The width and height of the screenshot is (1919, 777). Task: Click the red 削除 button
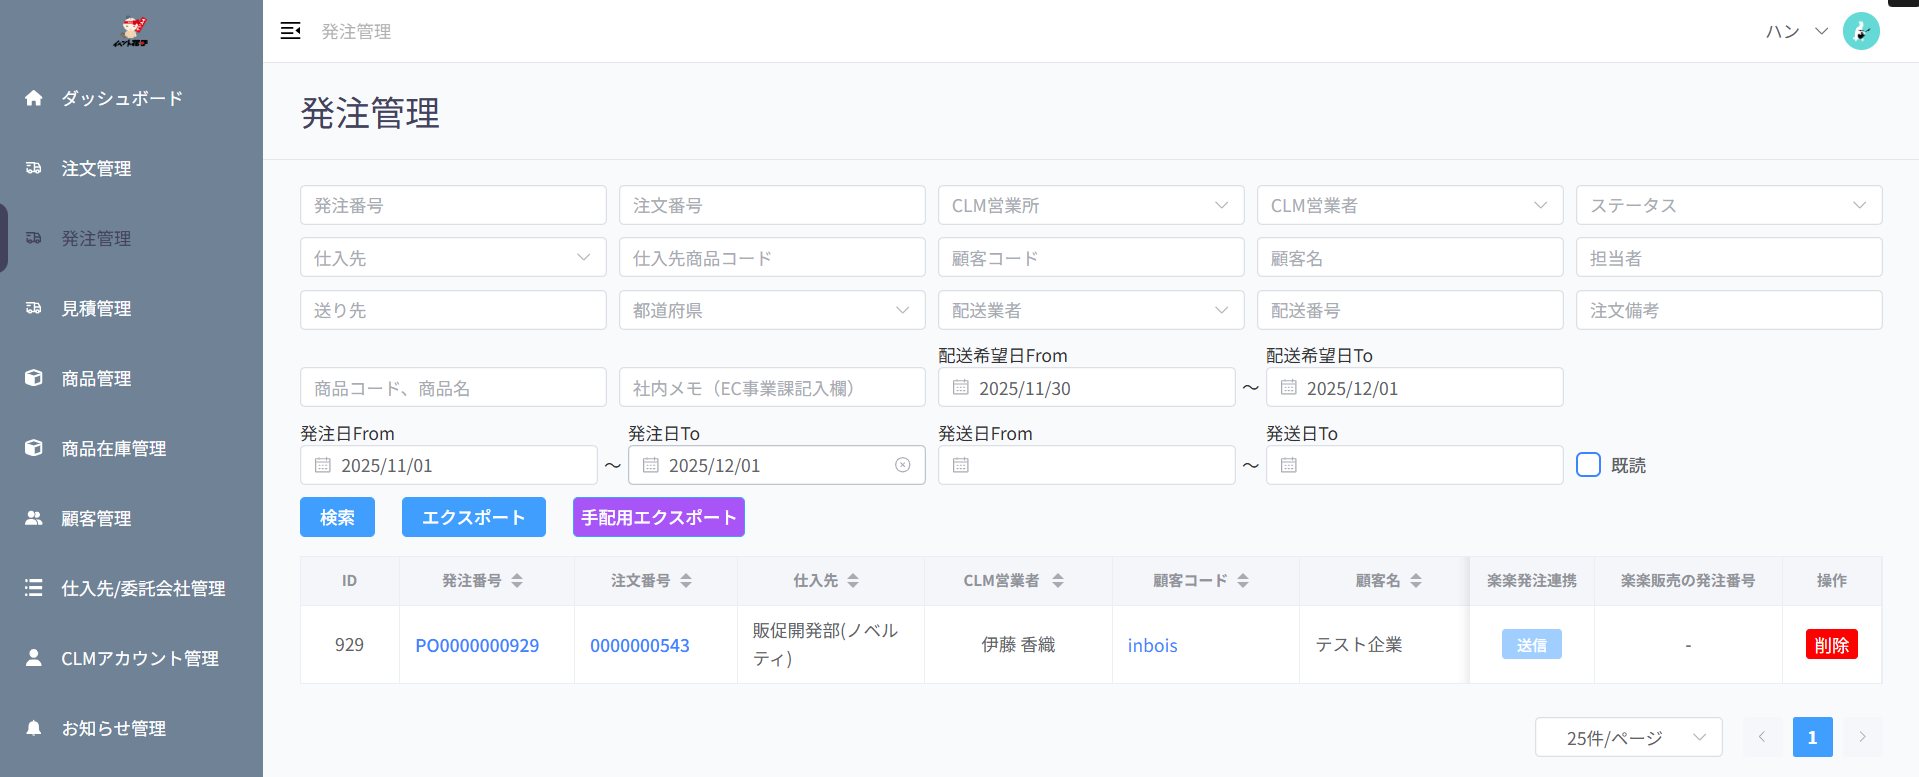[1831, 645]
